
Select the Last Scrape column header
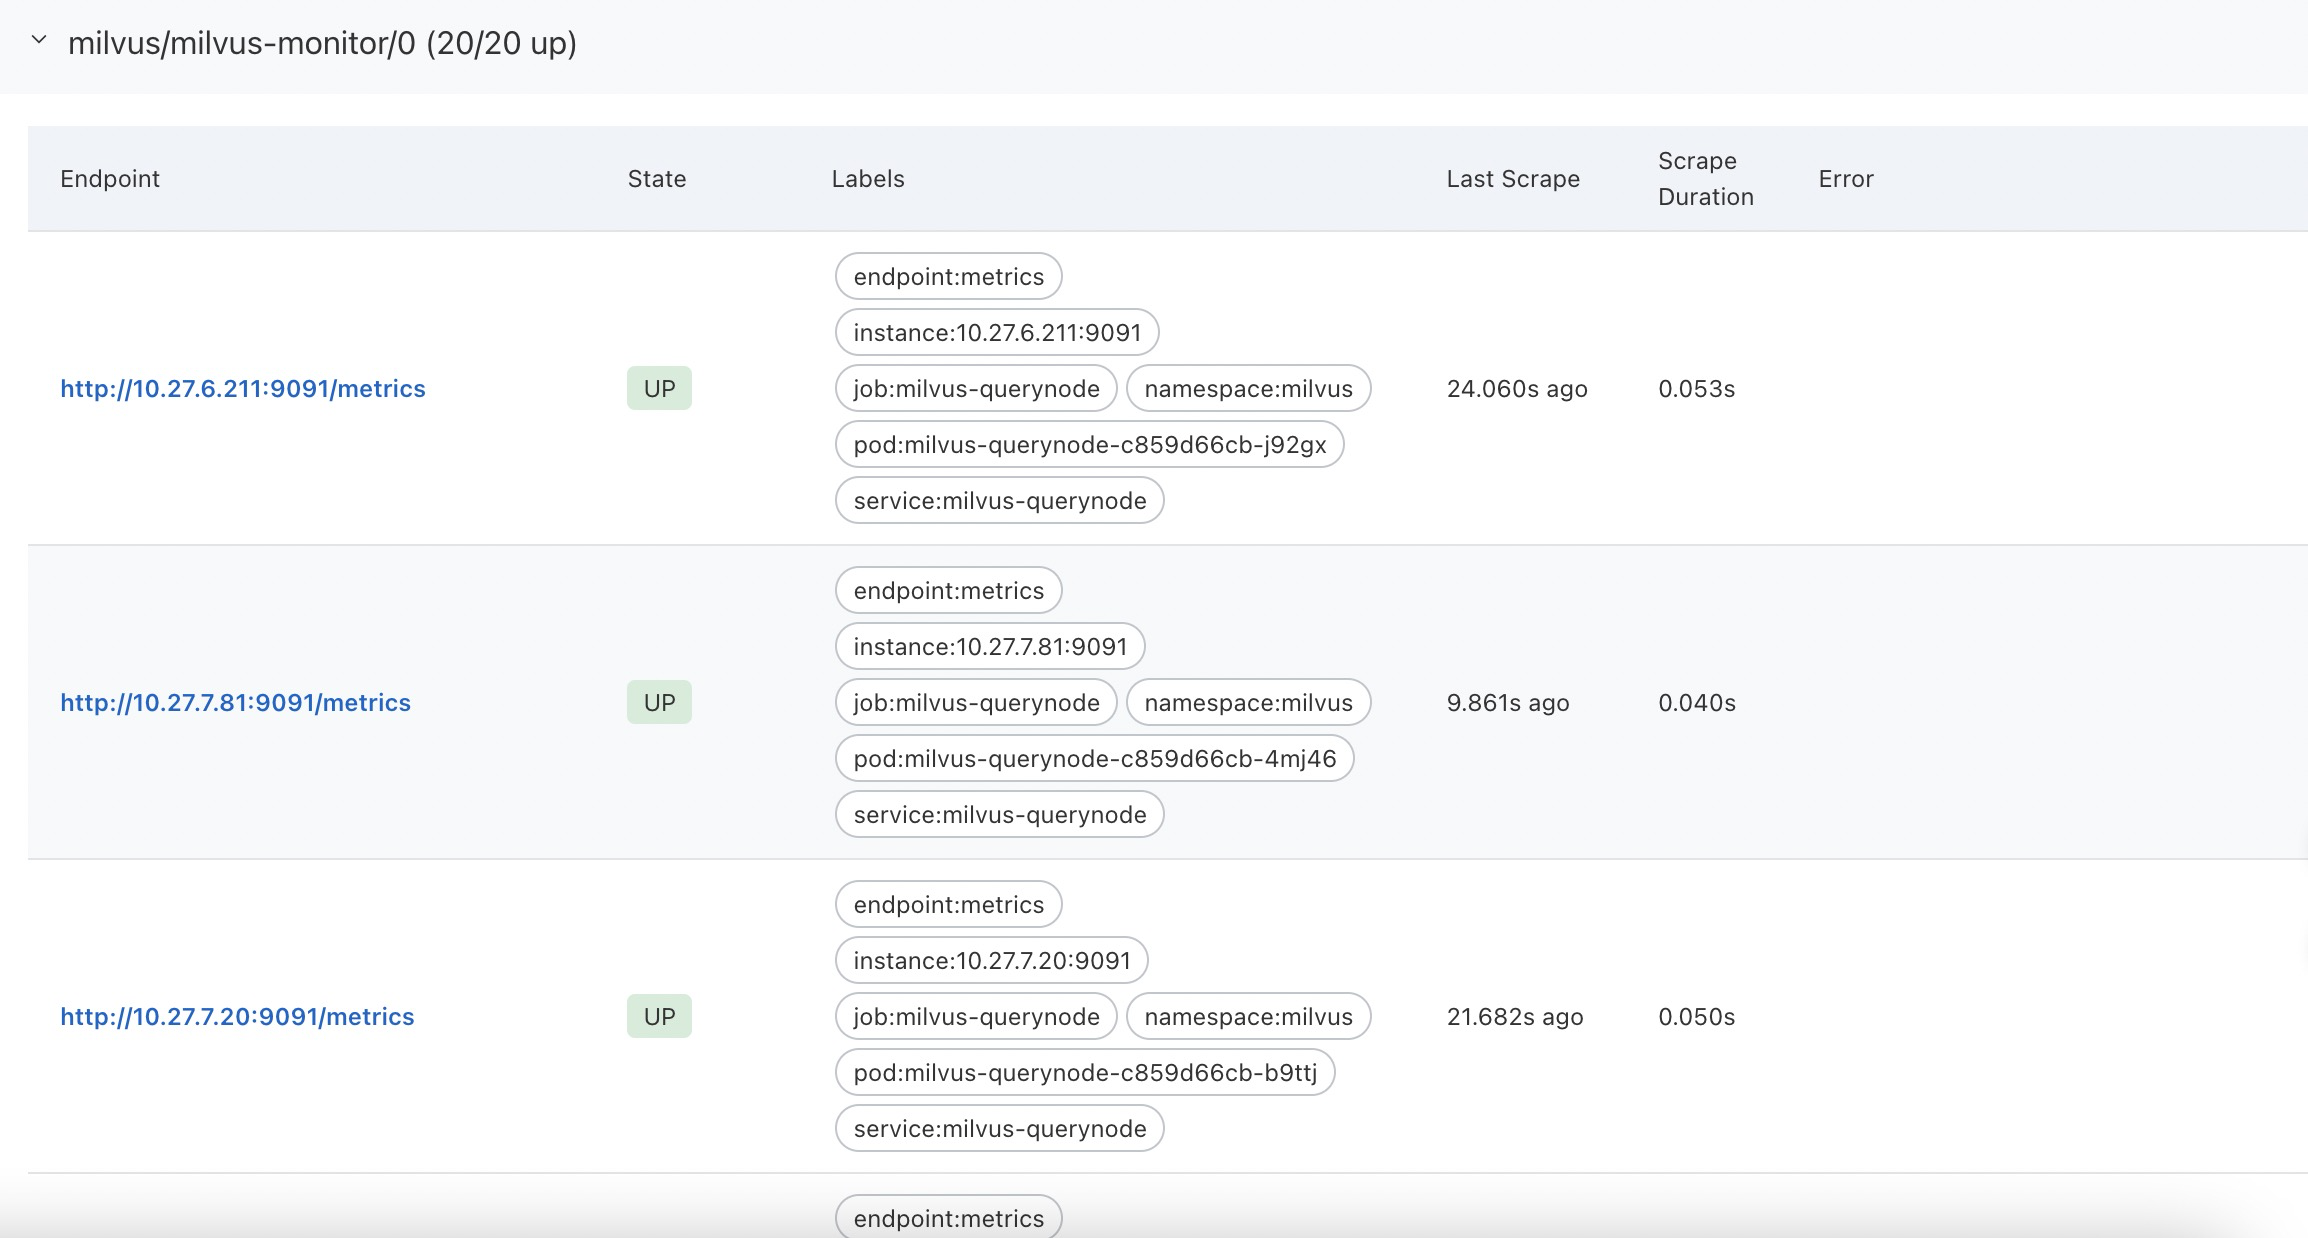[x=1513, y=179]
